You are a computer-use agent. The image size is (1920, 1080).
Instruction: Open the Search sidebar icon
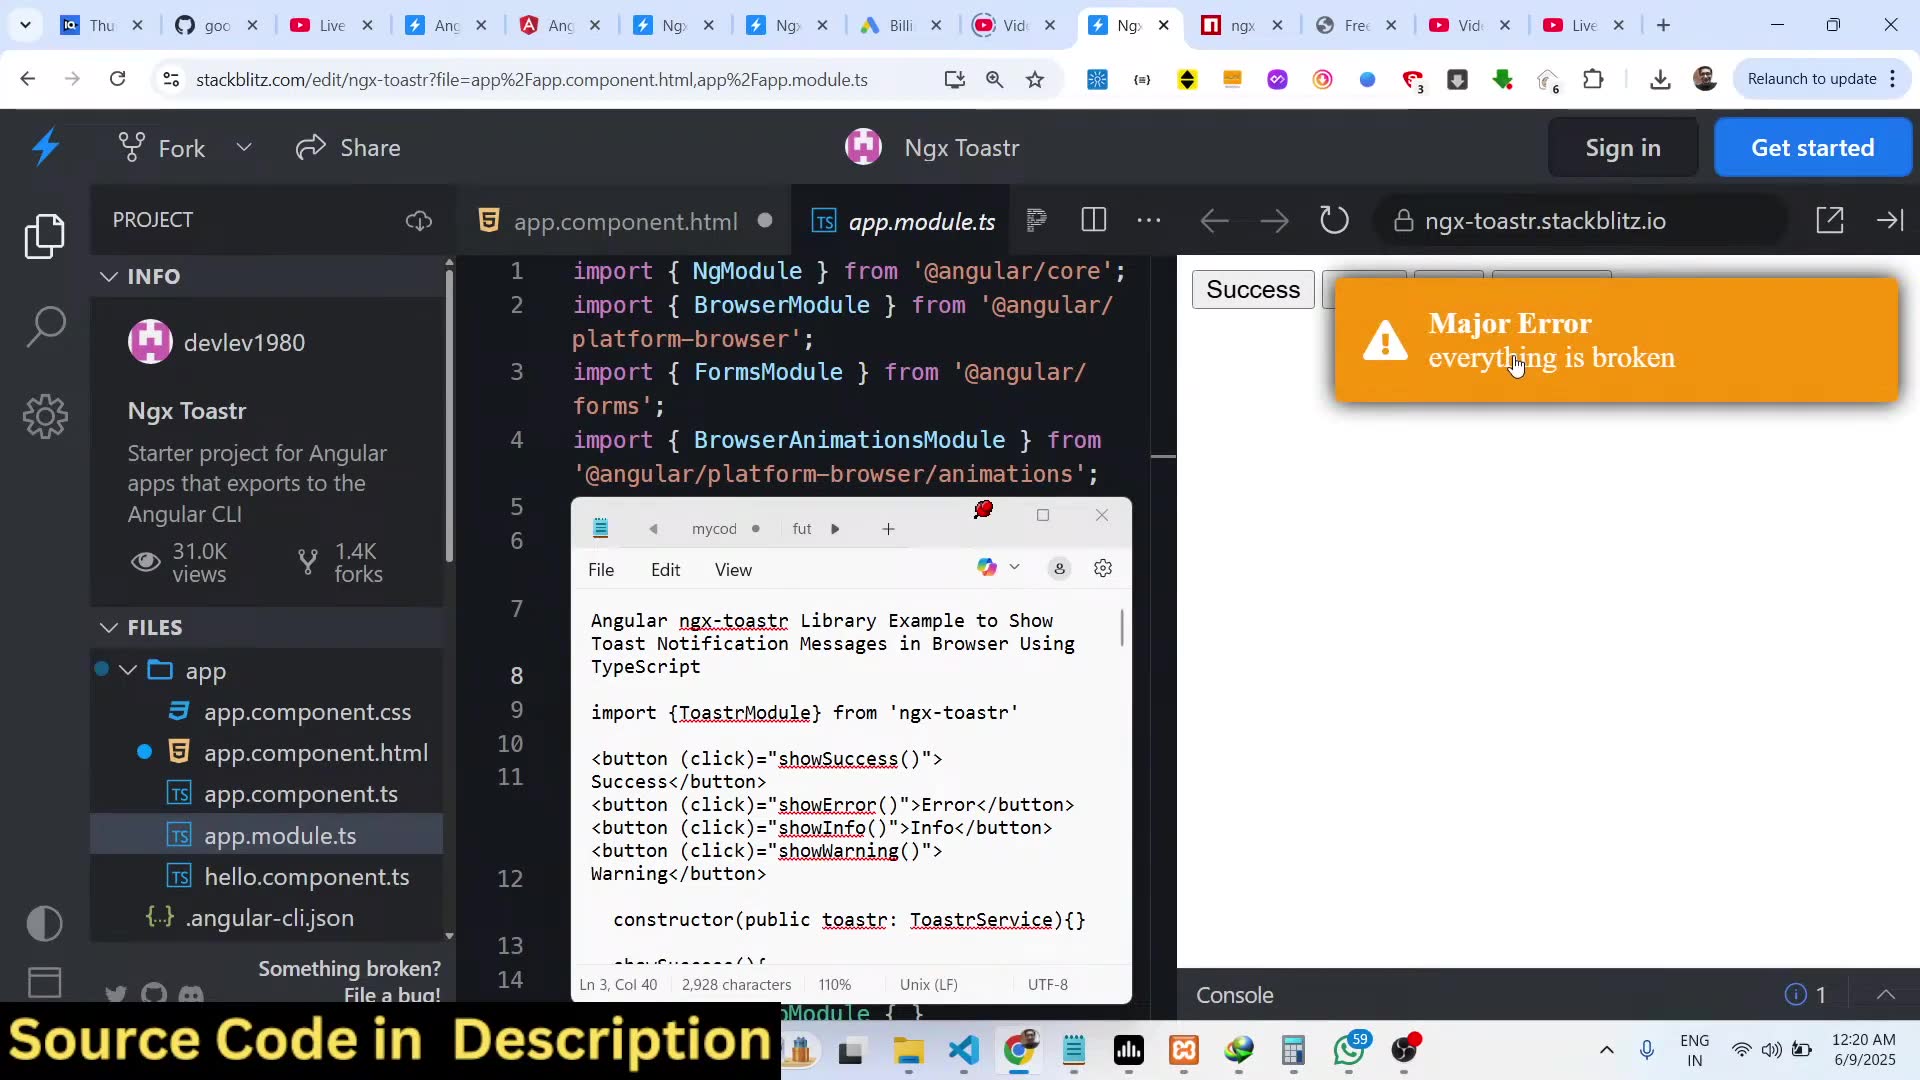[45, 326]
